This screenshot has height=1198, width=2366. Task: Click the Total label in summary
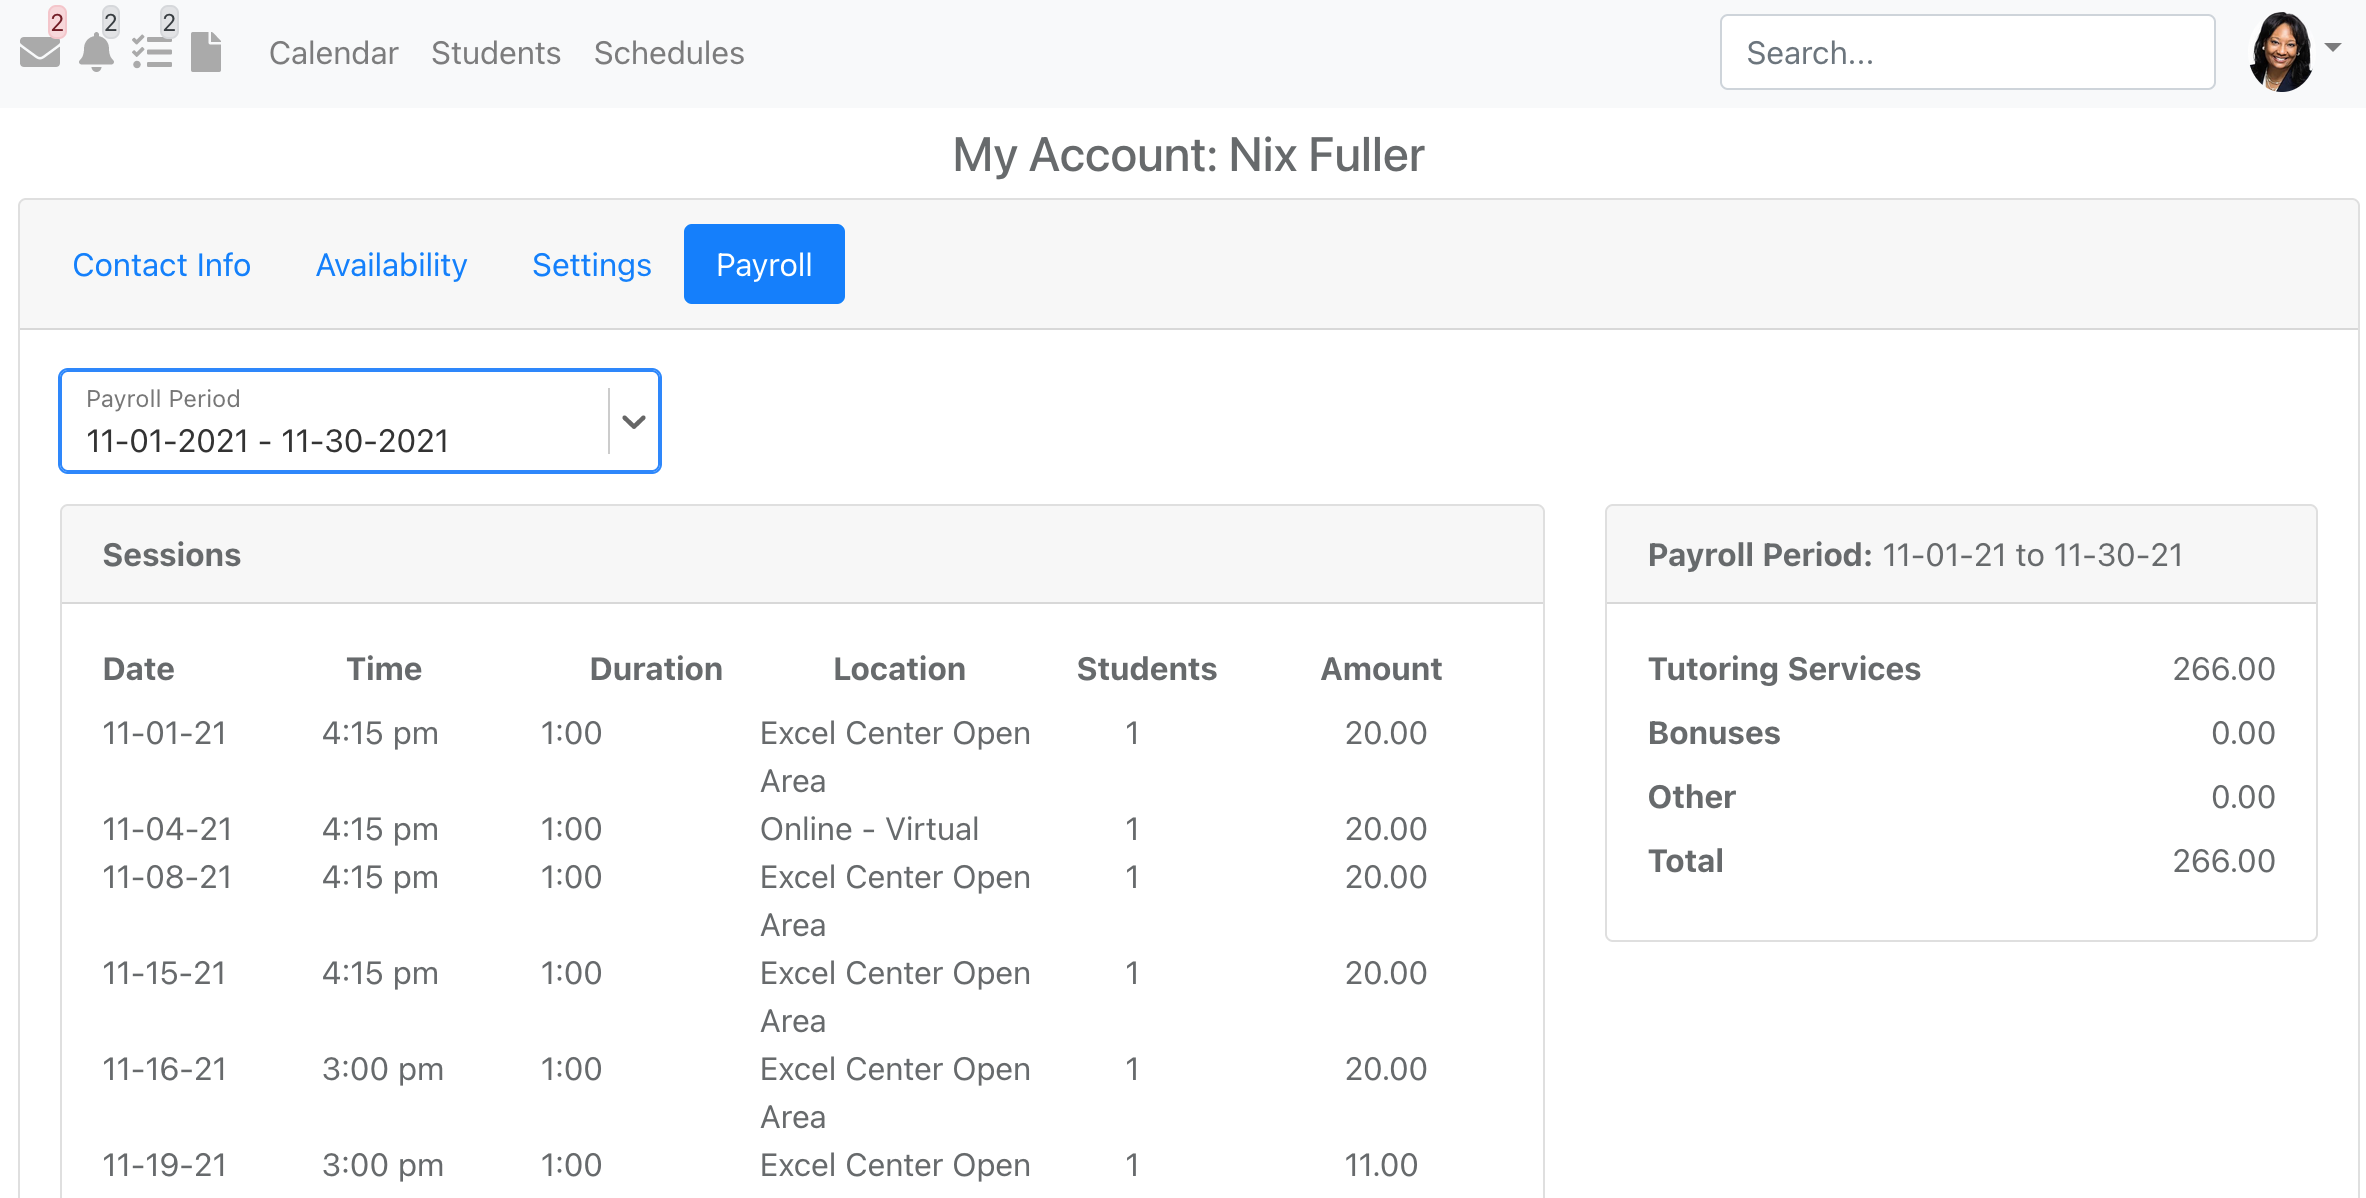point(1685,861)
